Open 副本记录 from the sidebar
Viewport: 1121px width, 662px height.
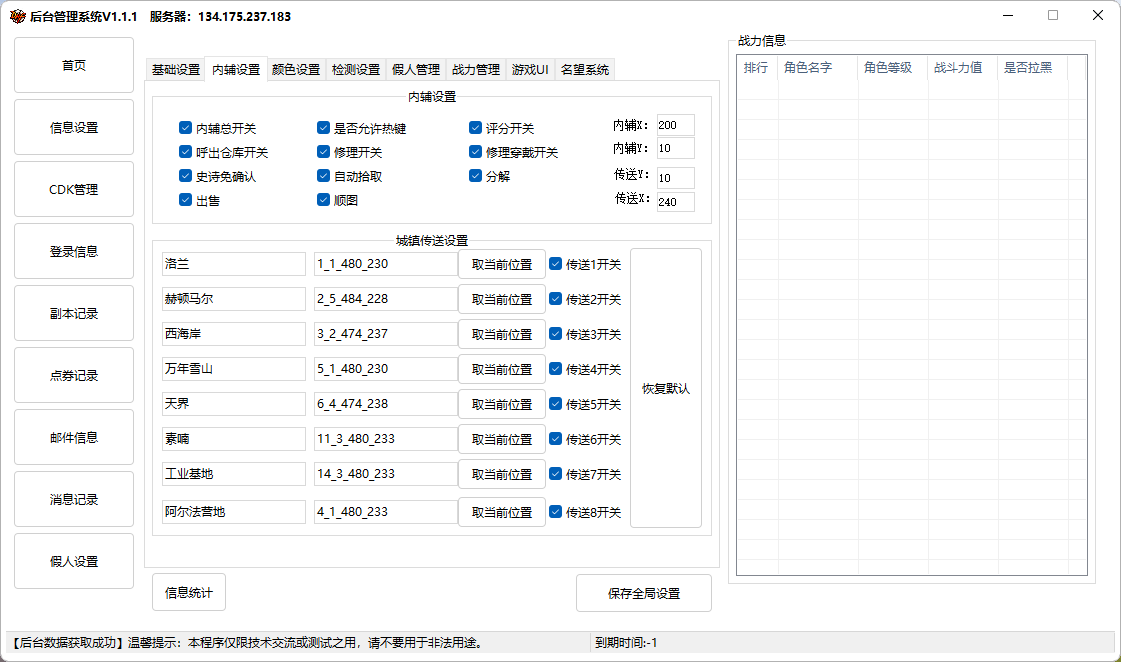click(74, 313)
